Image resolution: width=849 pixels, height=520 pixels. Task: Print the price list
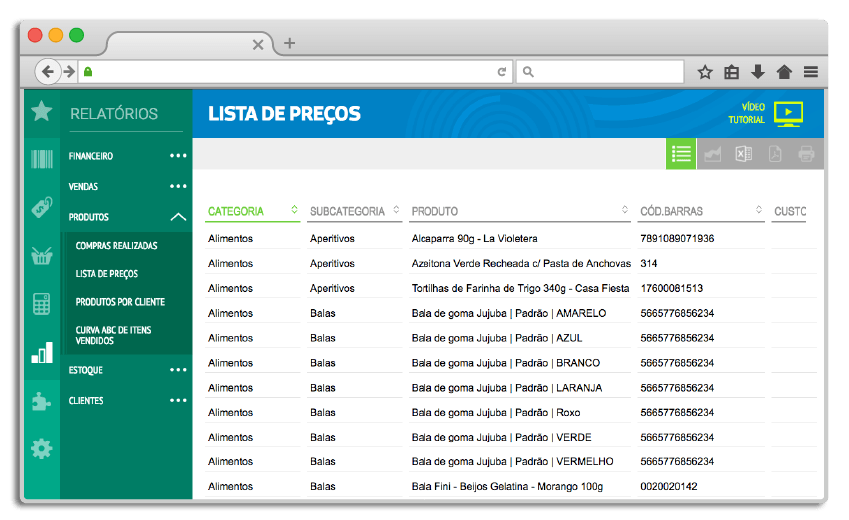tap(806, 154)
